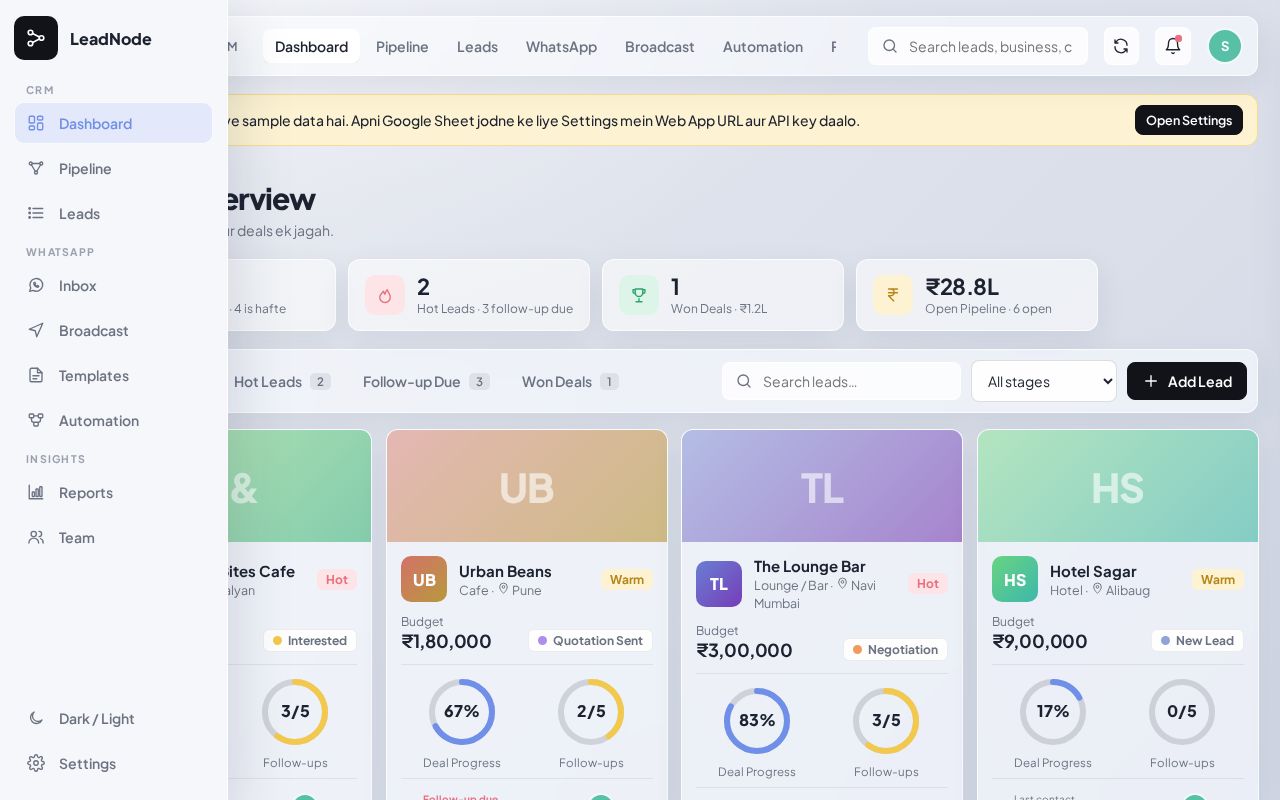
Task: Switch to Broadcast top tab
Action: tap(660, 46)
